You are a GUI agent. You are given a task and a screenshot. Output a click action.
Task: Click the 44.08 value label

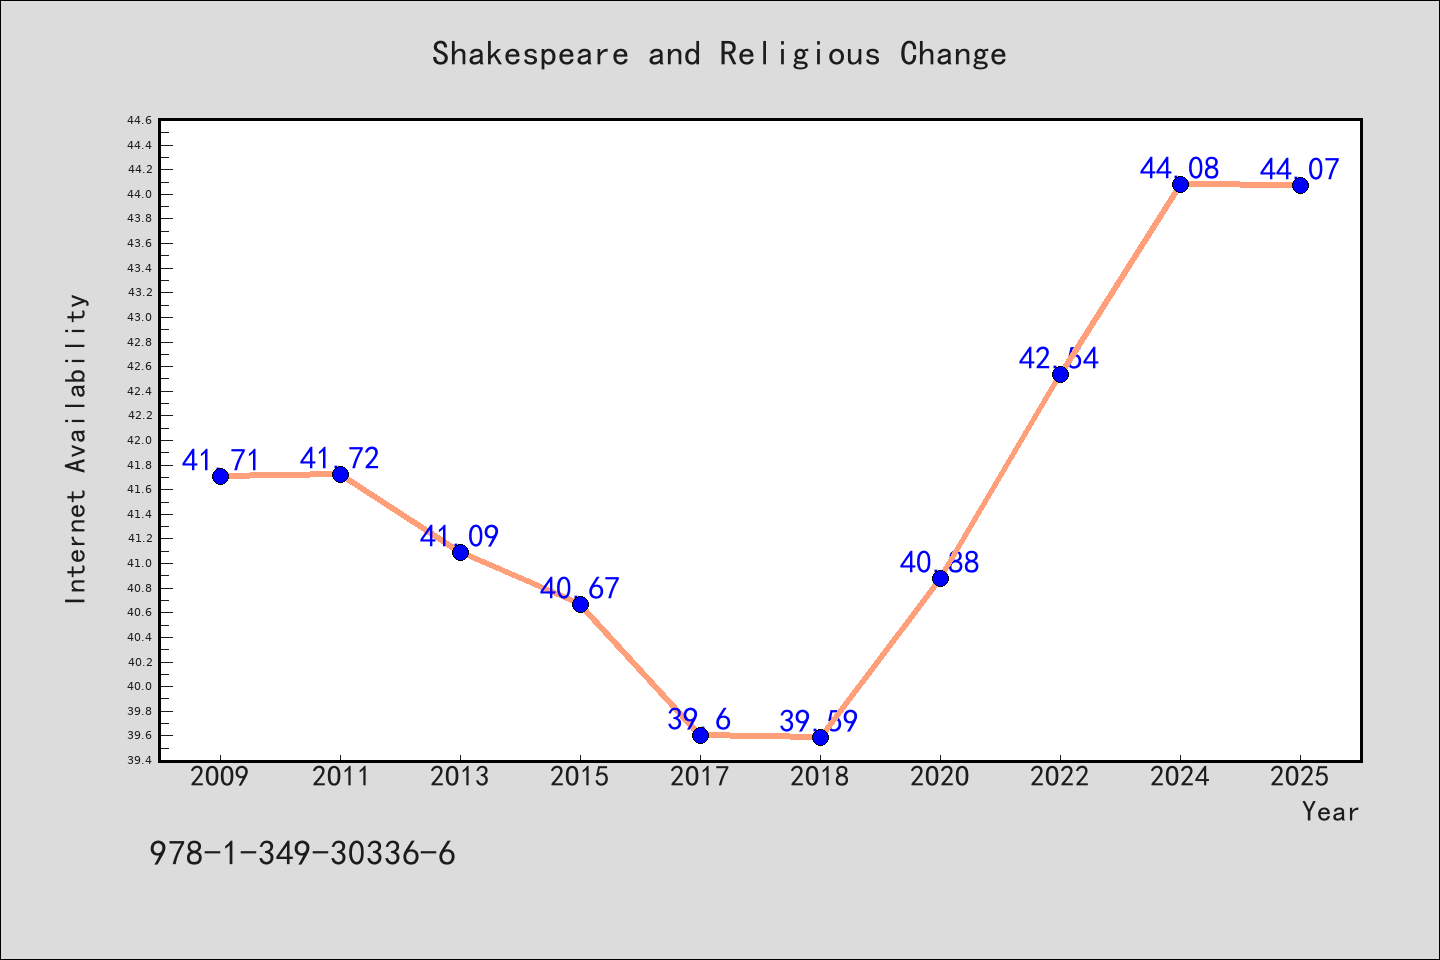click(x=1180, y=169)
